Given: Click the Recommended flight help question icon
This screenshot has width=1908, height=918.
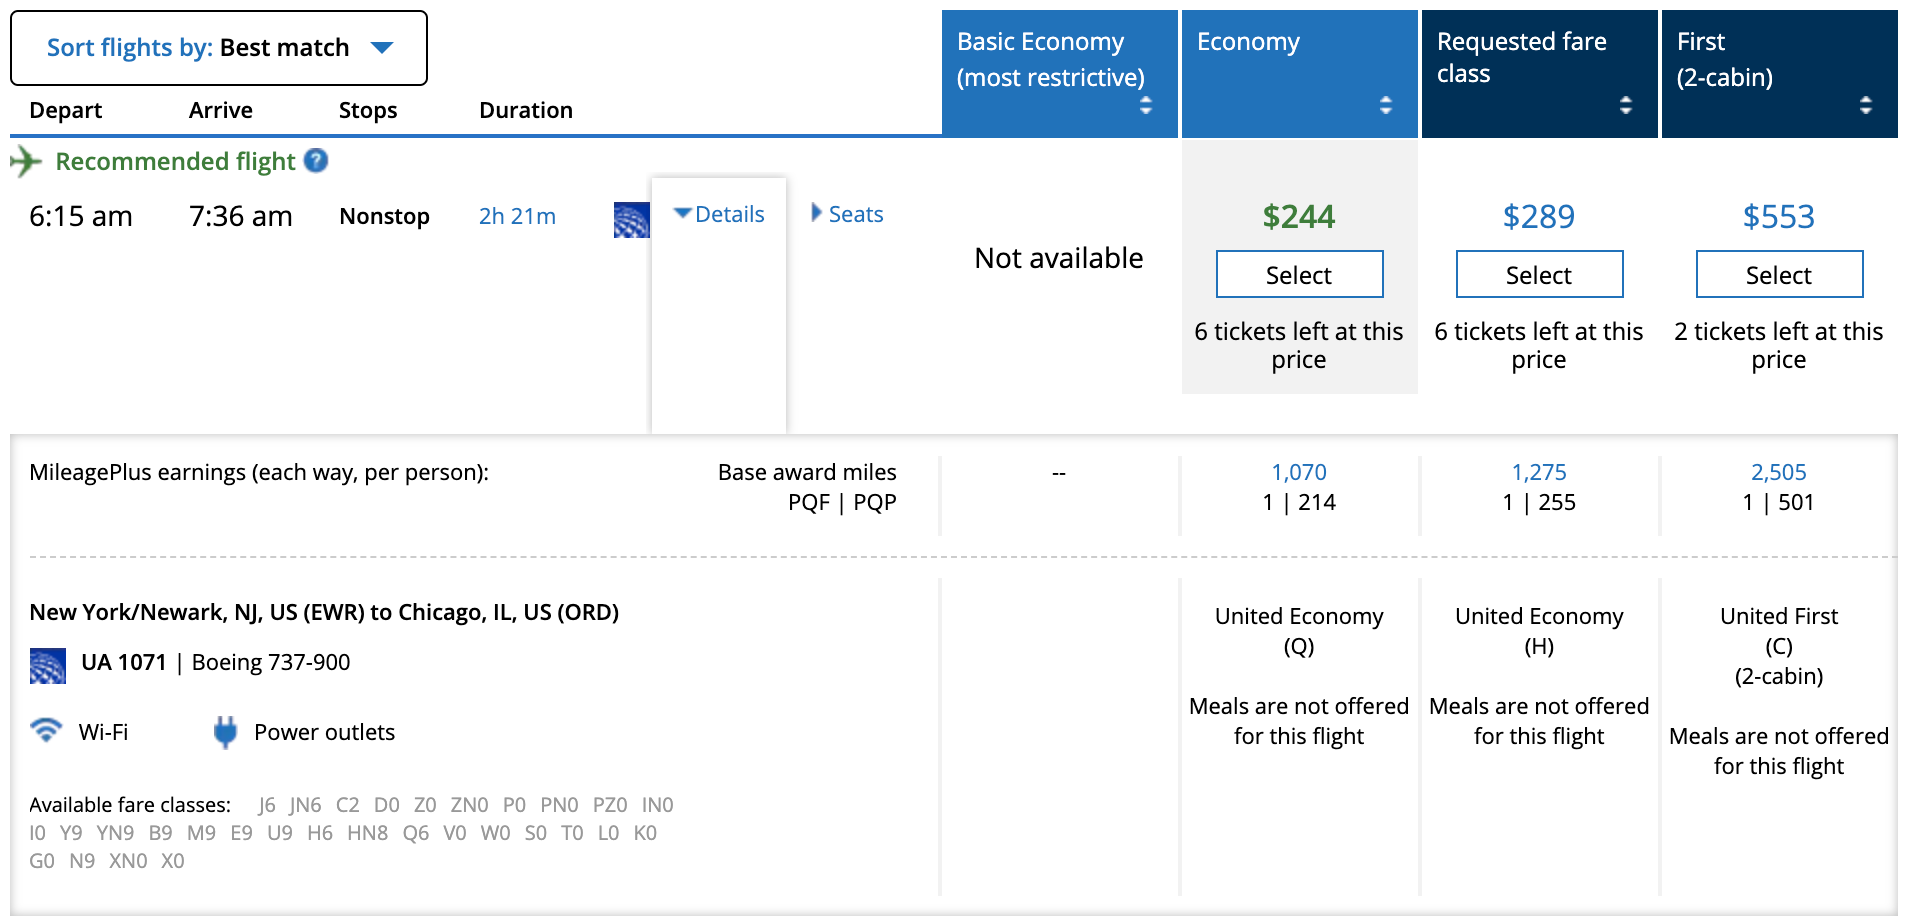Looking at the screenshot, I should 316,161.
